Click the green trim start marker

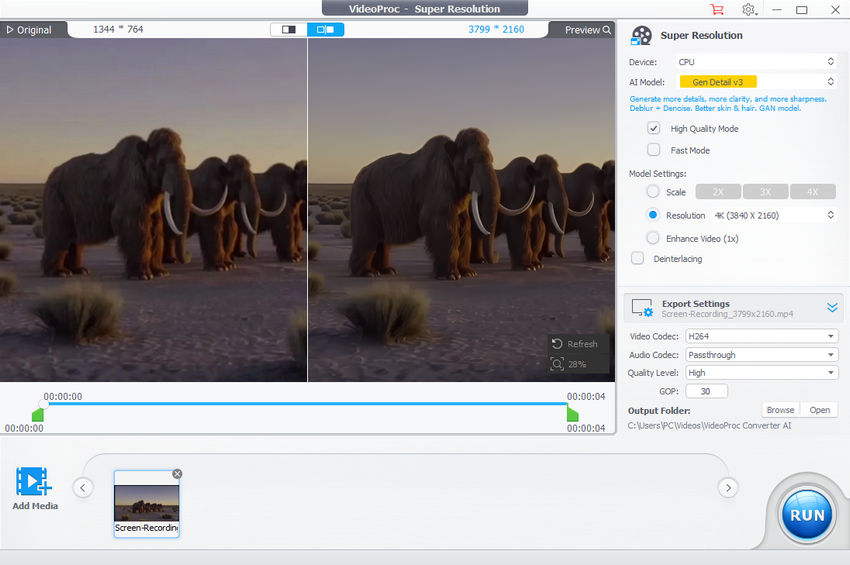[x=37, y=415]
